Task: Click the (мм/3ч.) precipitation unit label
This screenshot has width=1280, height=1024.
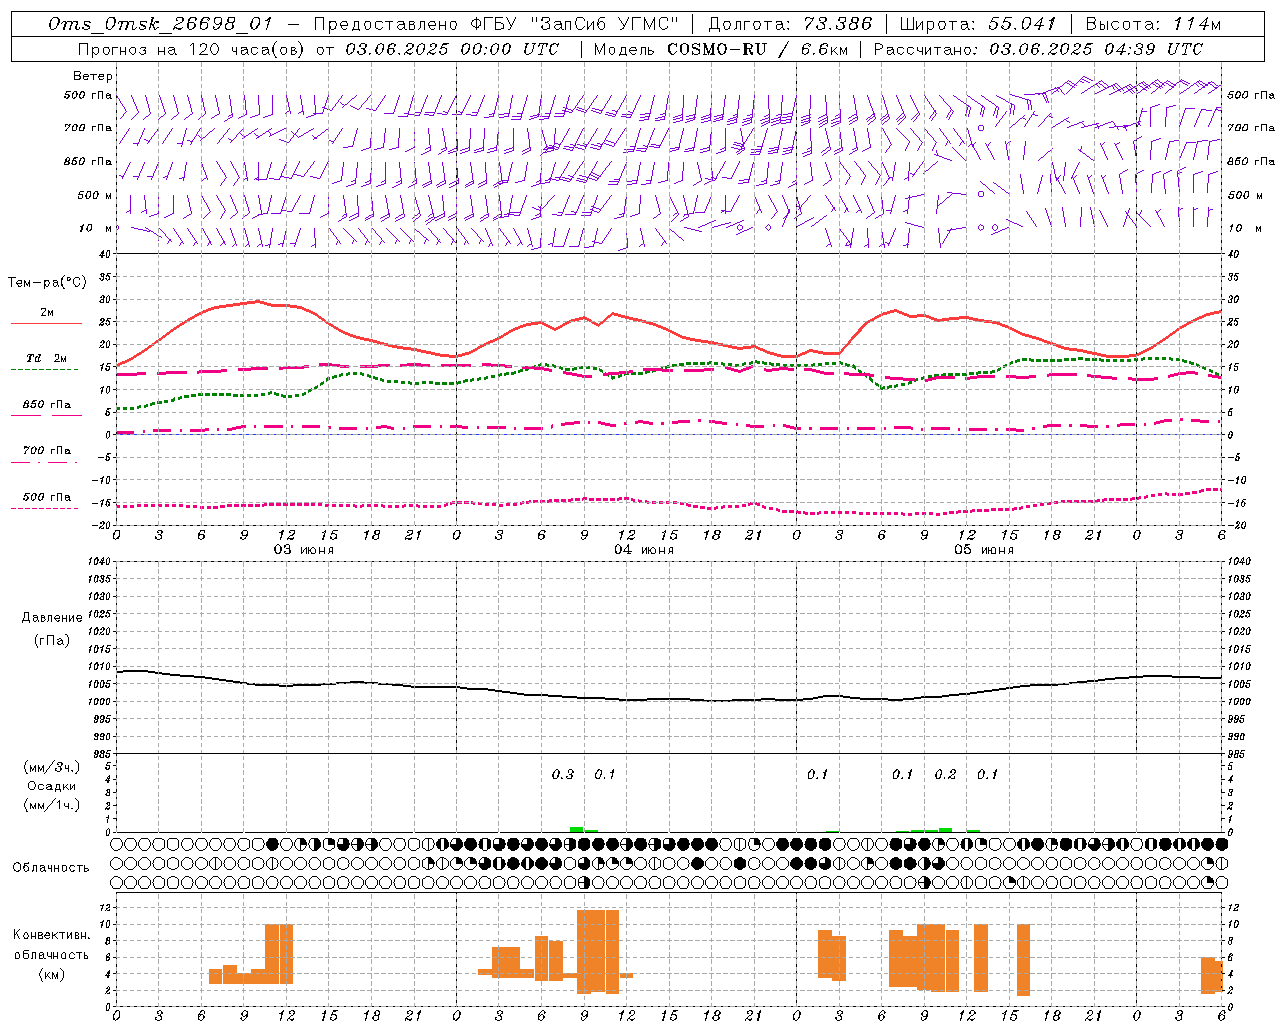Action: tap(52, 767)
